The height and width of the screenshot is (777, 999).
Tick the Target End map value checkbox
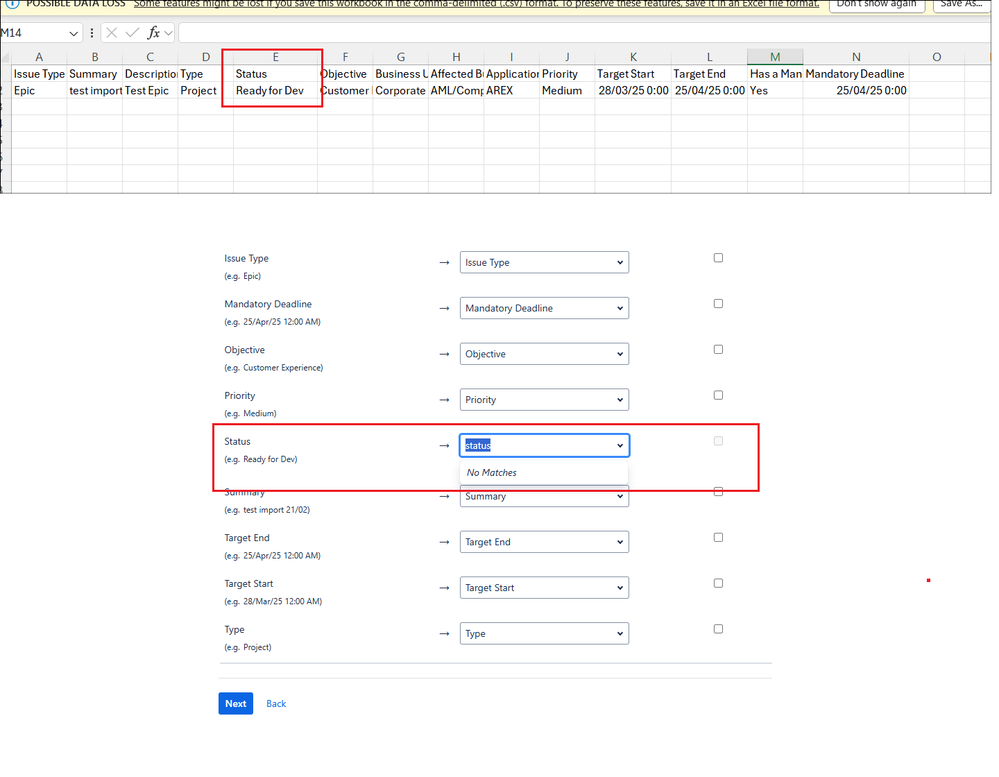tap(718, 538)
